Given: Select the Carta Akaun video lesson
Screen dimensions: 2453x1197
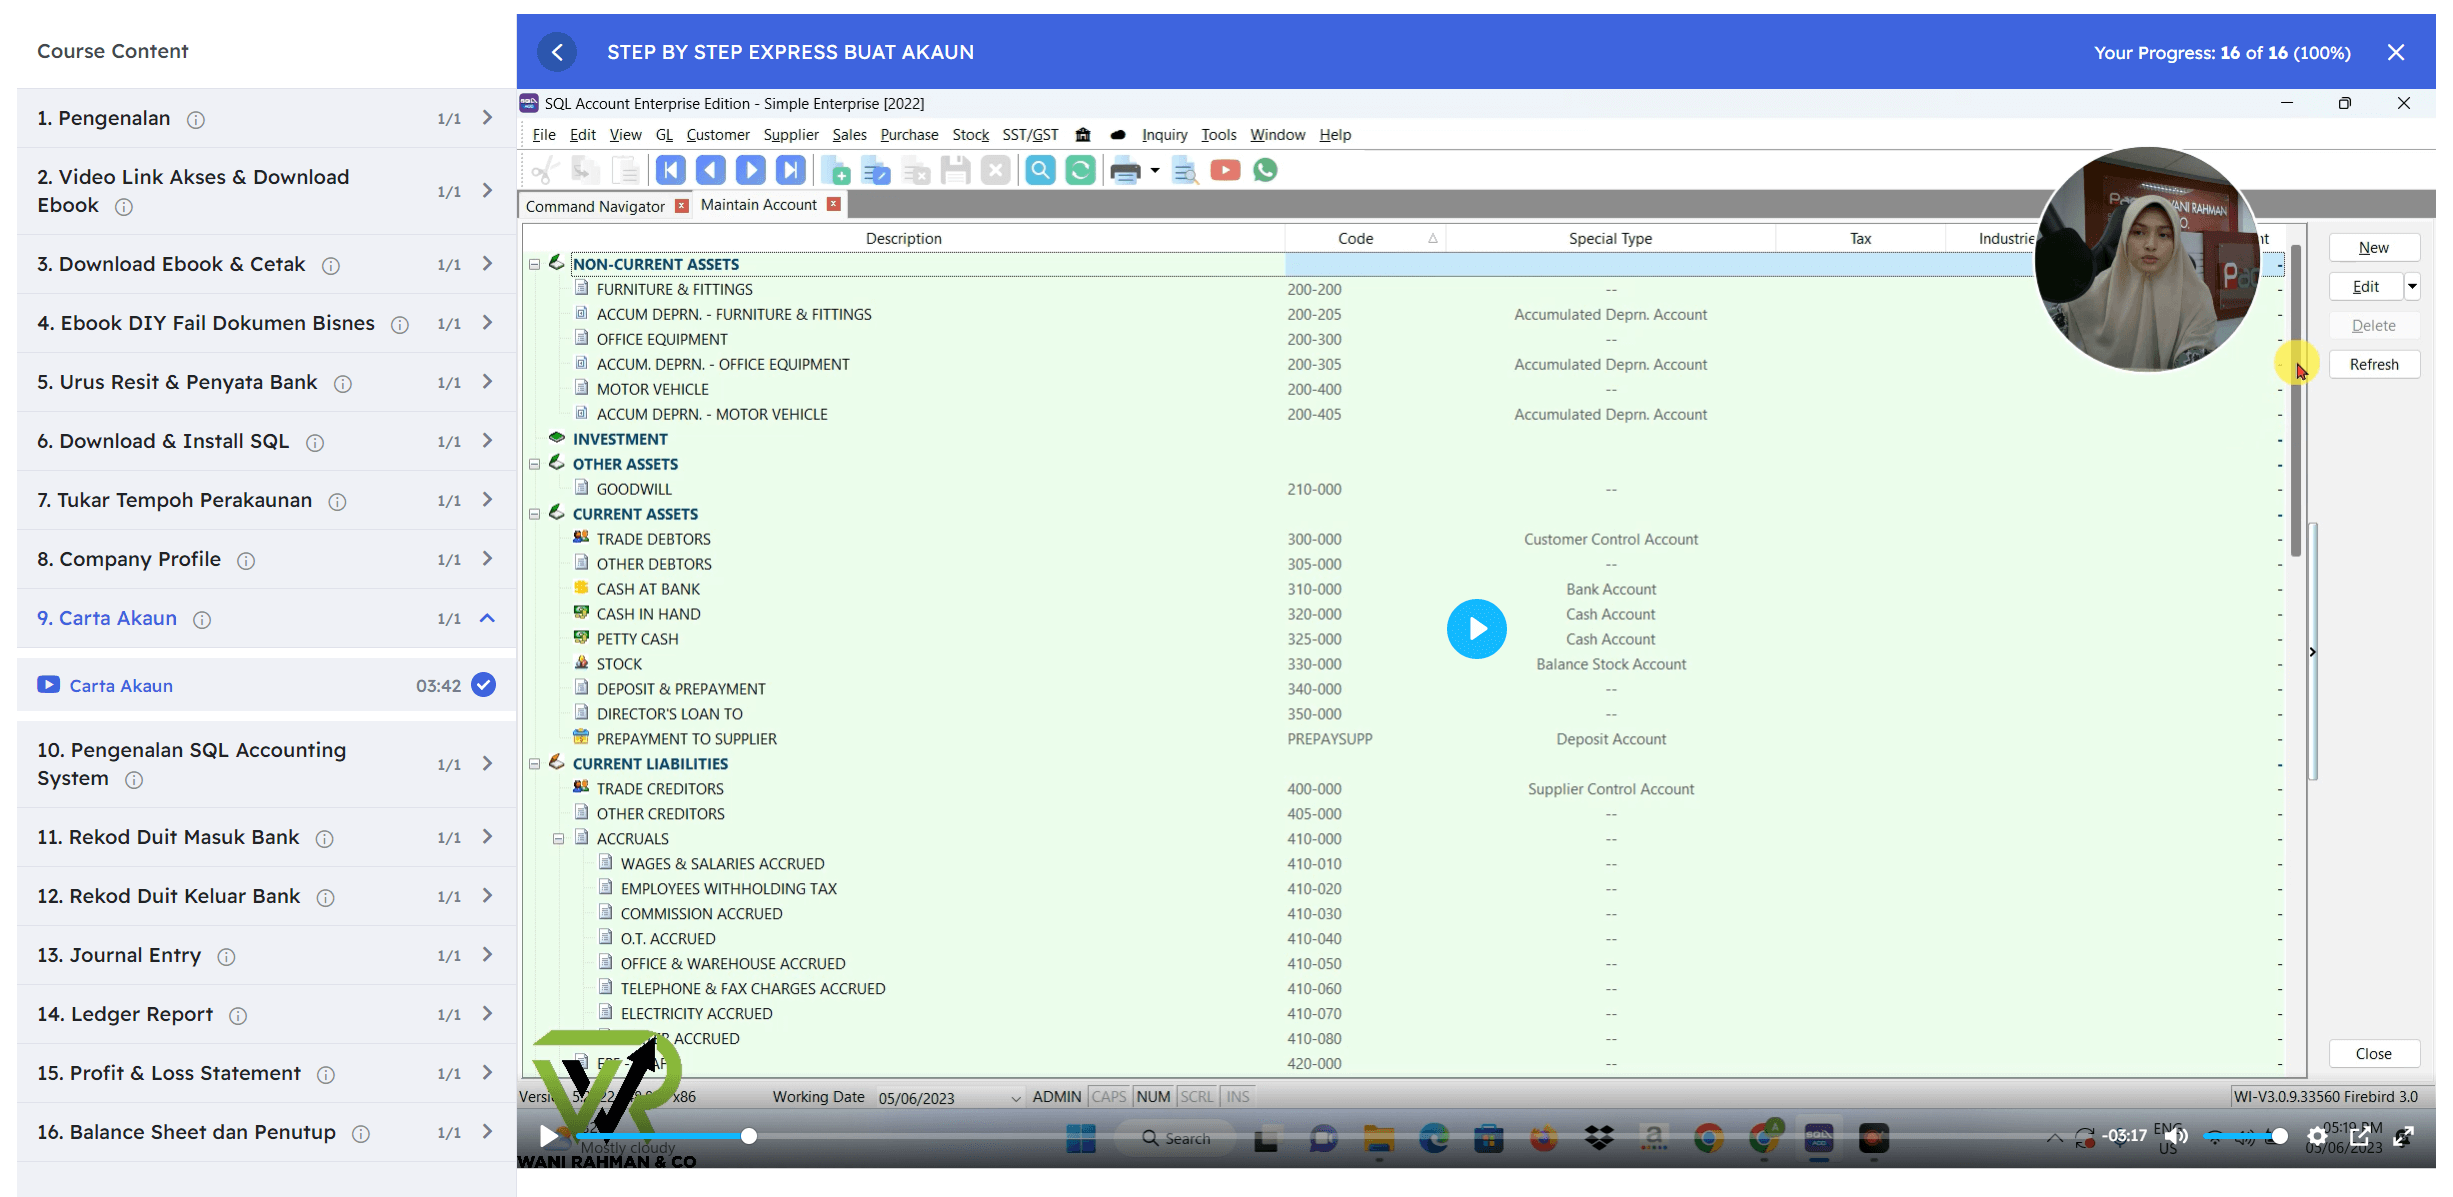Looking at the screenshot, I should tap(267, 685).
